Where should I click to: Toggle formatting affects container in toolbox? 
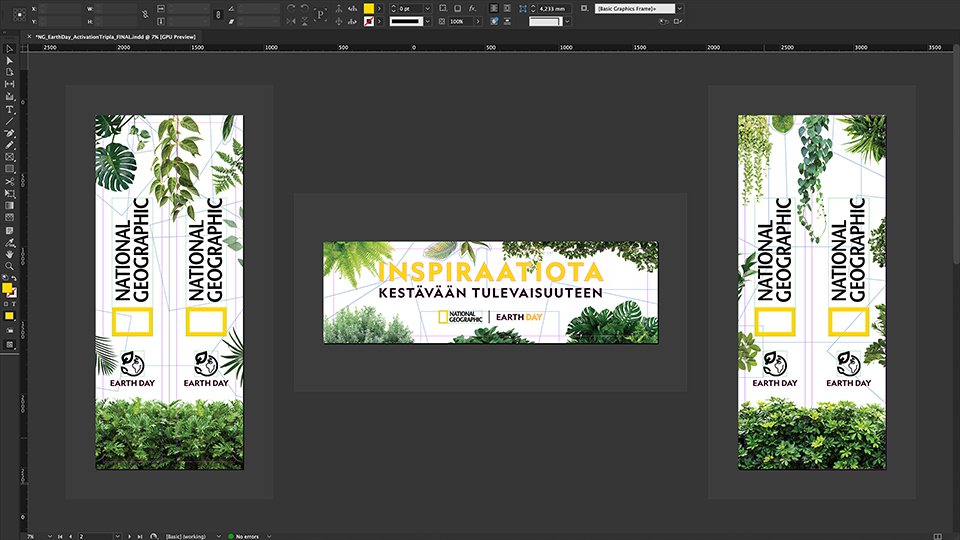6,304
